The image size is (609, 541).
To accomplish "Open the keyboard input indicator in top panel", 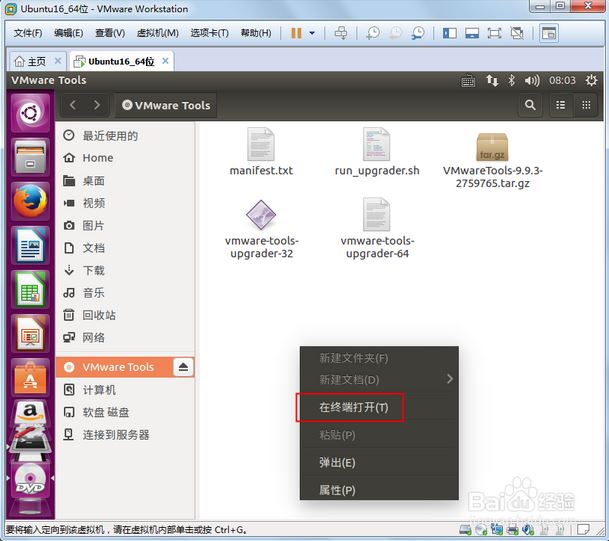I will coord(468,81).
